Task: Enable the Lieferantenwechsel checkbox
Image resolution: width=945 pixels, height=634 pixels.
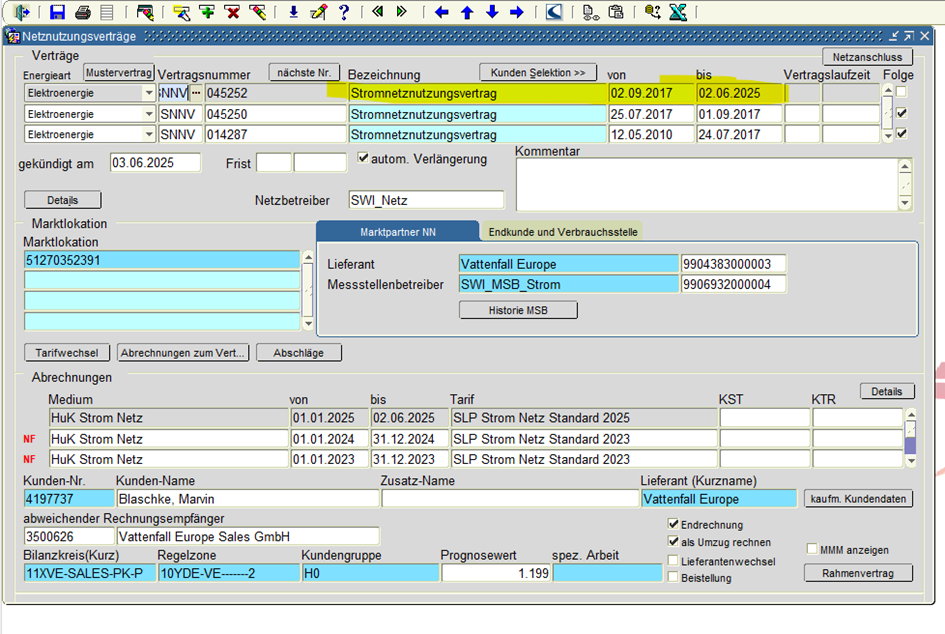Action: tap(673, 561)
